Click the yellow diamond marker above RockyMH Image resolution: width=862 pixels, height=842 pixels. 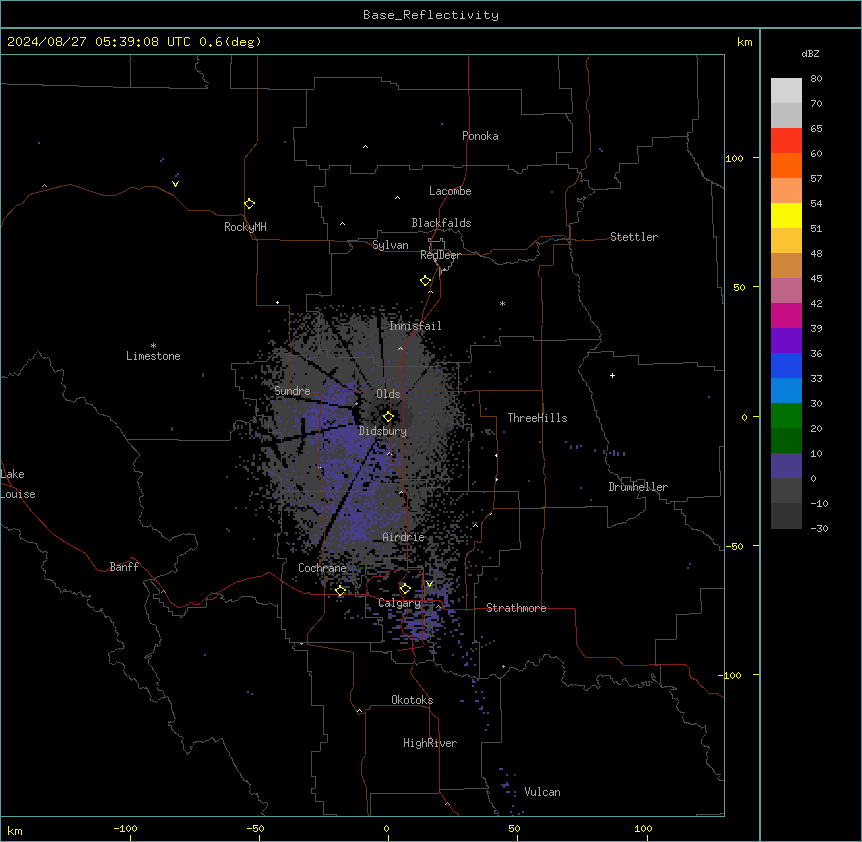(249, 204)
